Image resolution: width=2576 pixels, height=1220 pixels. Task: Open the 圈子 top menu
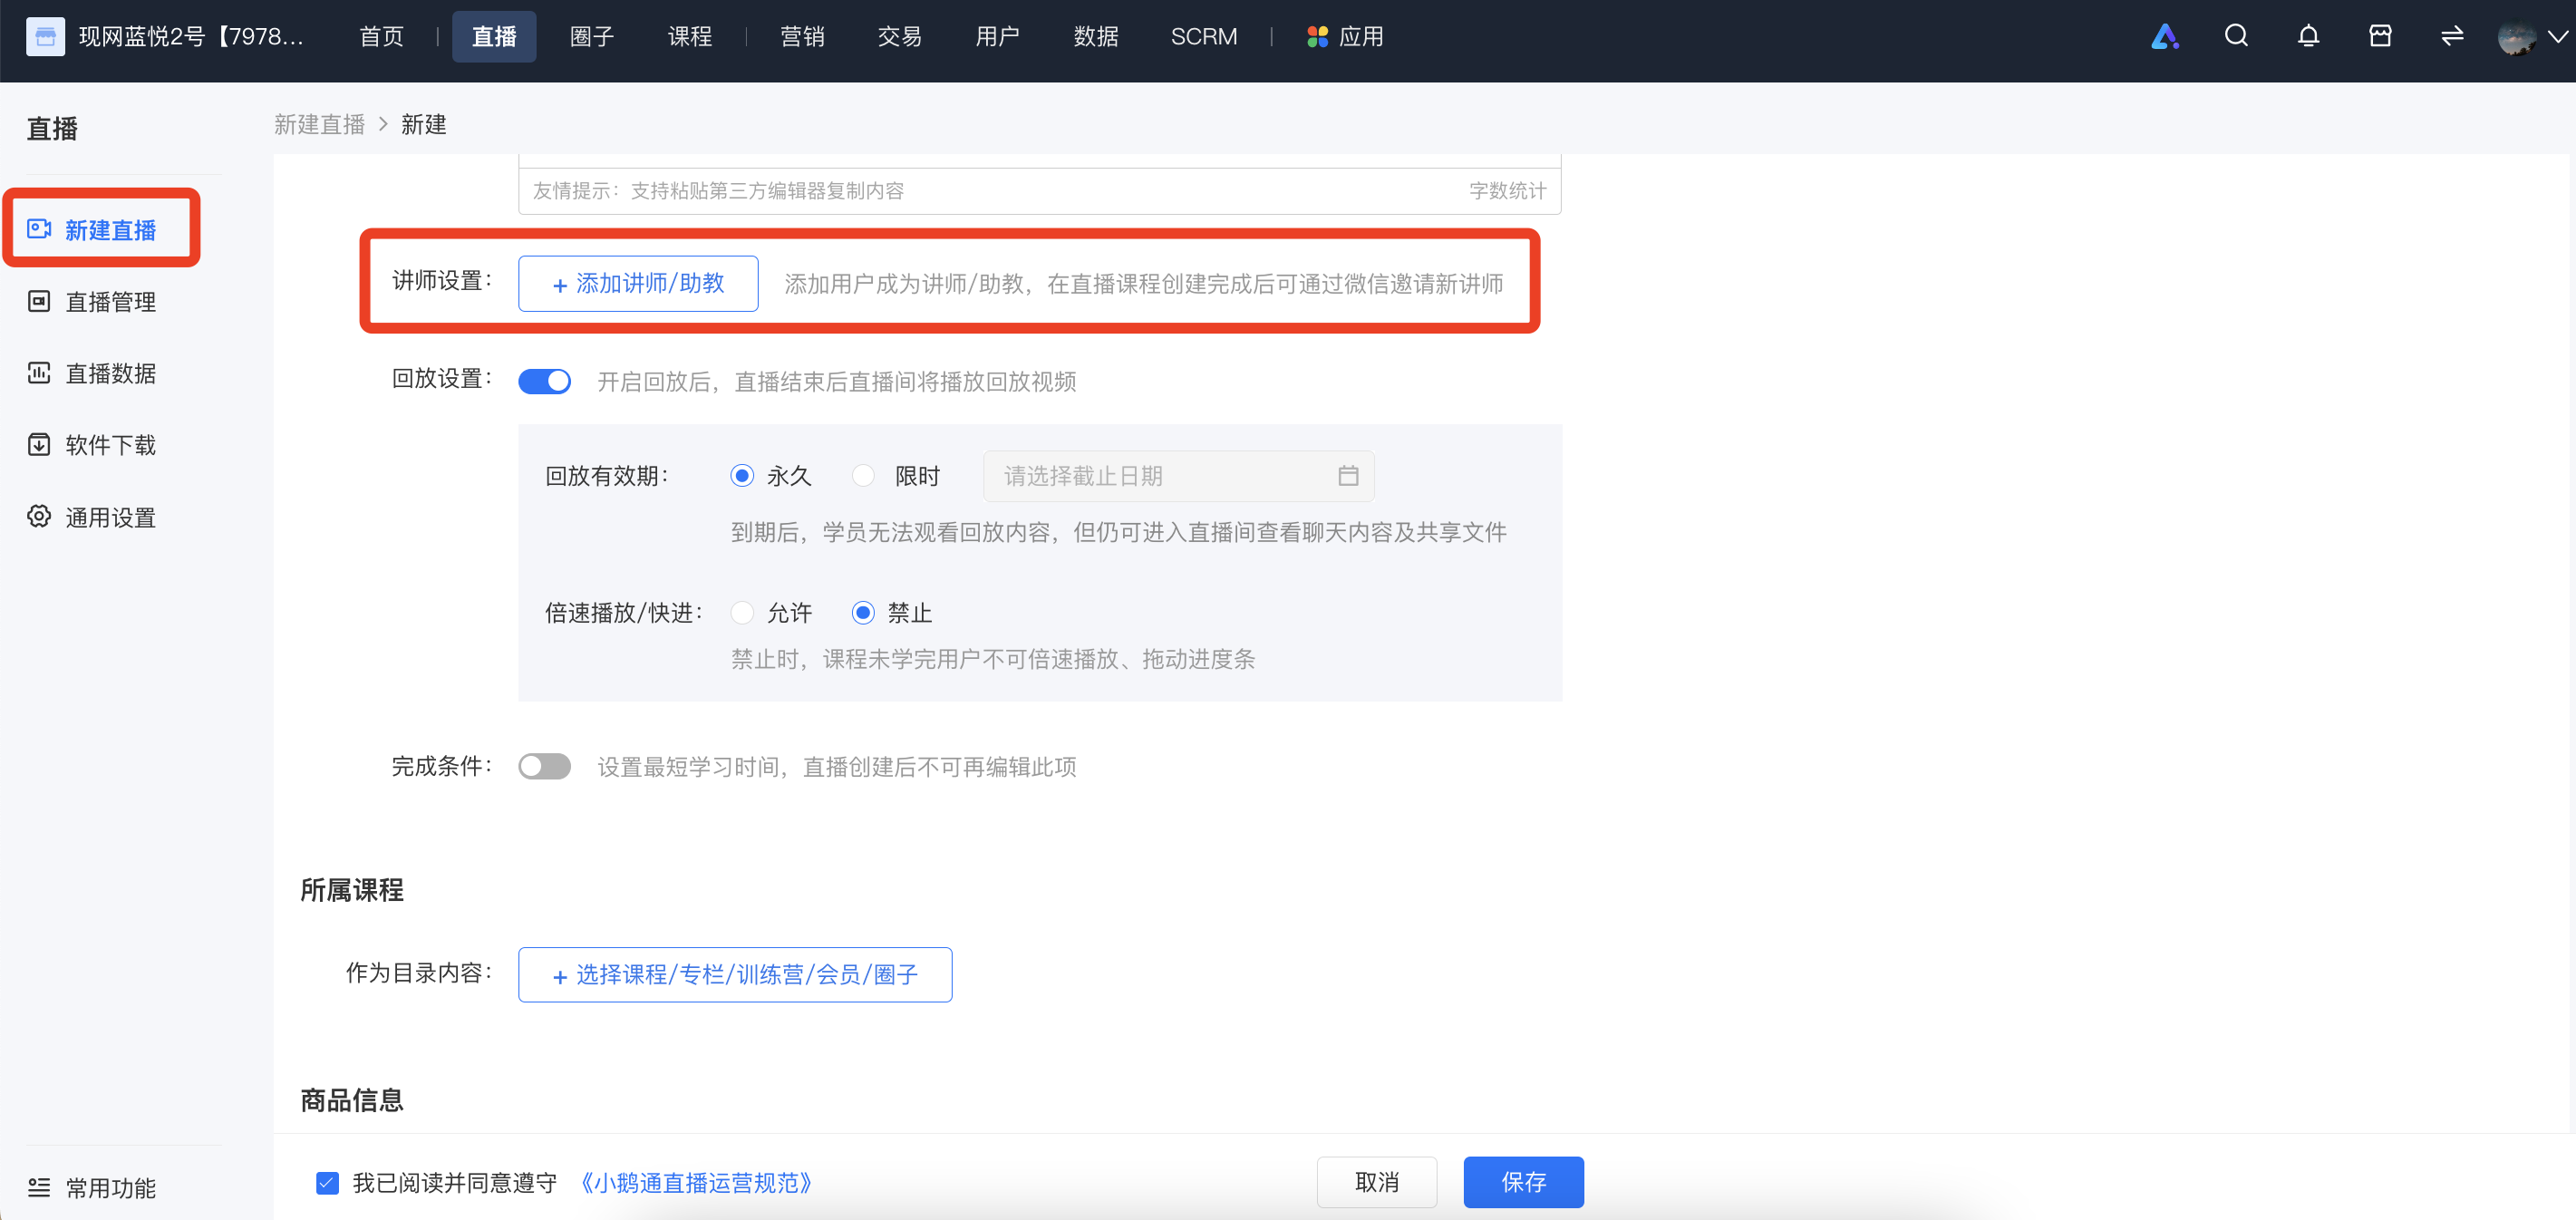(x=592, y=37)
